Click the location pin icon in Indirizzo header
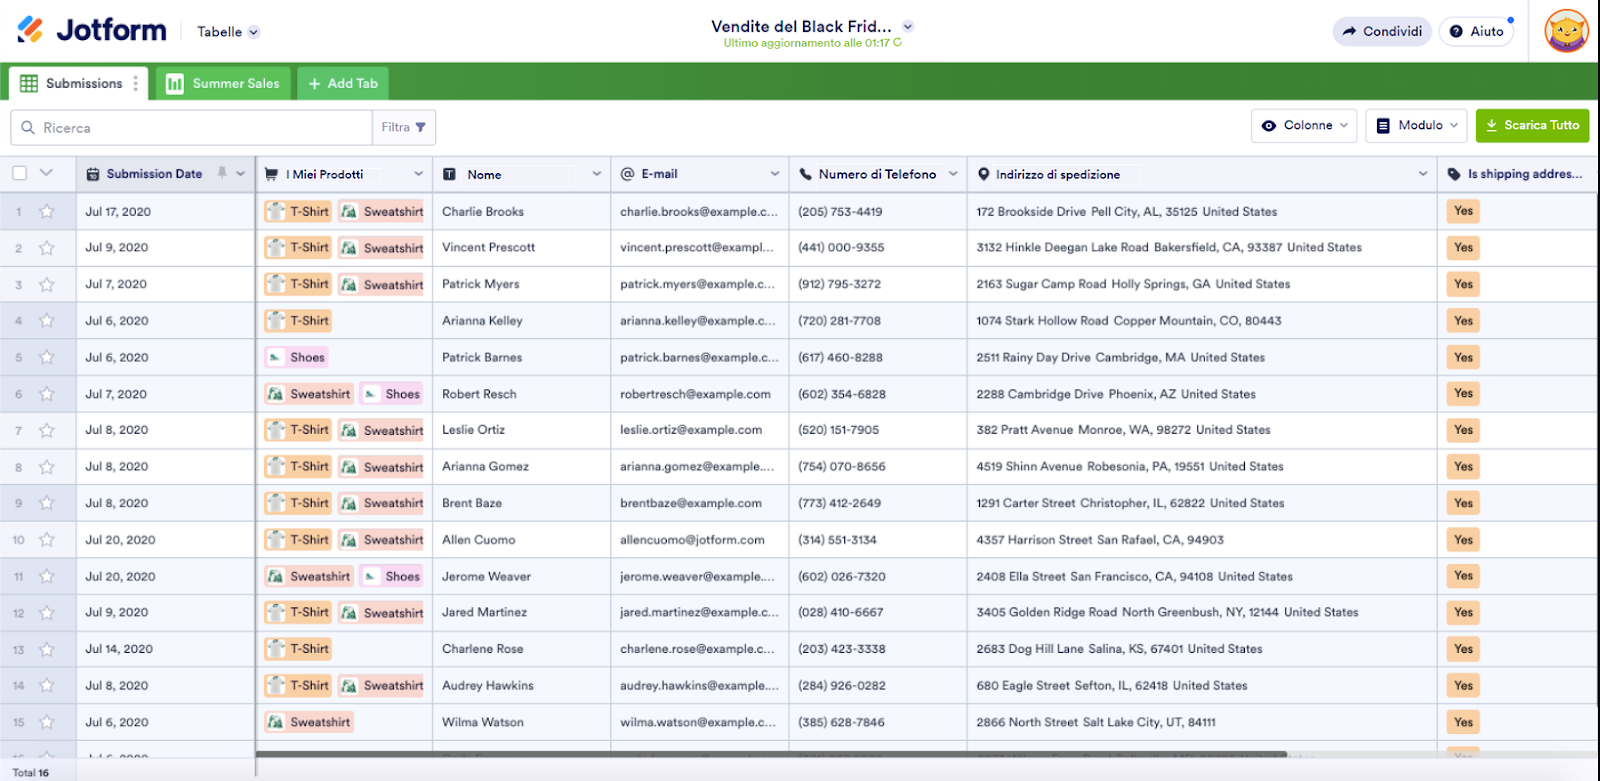The height and width of the screenshot is (781, 1600). 984,174
